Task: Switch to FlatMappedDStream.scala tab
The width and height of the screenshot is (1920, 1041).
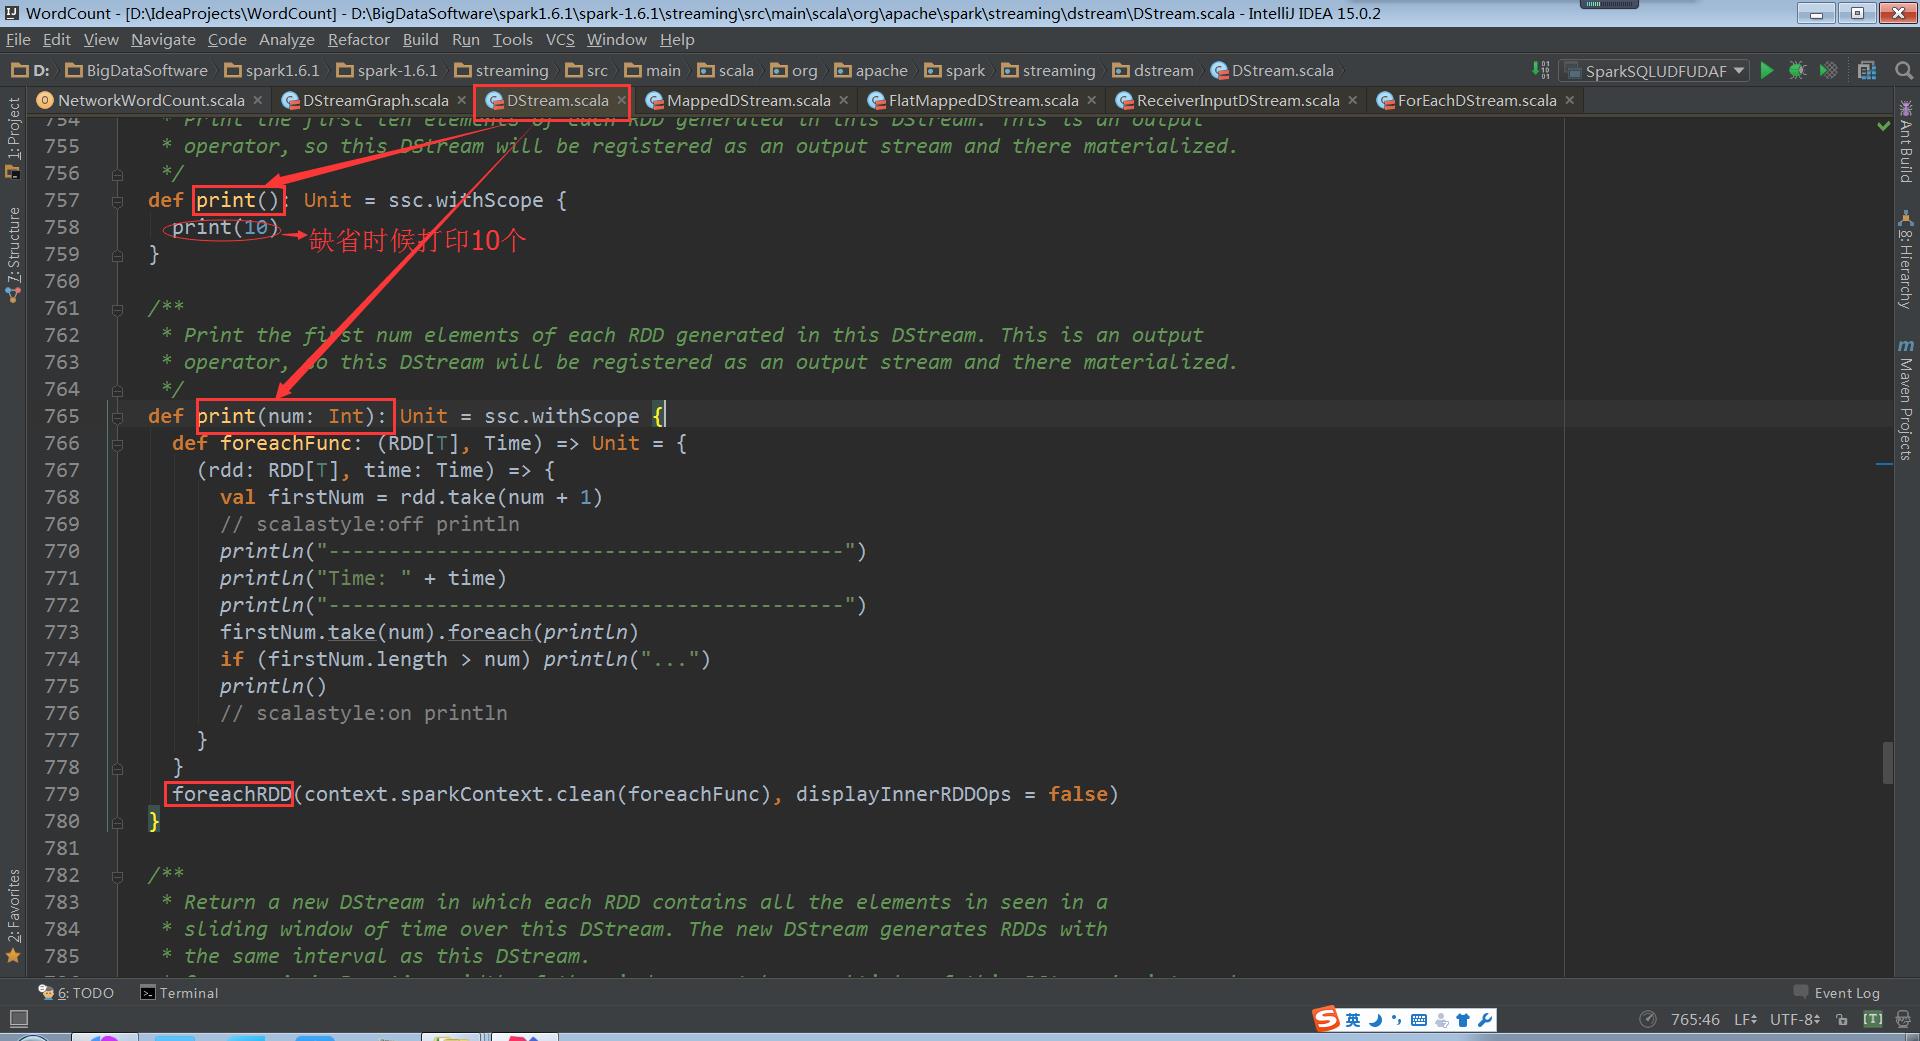Action: (x=983, y=100)
